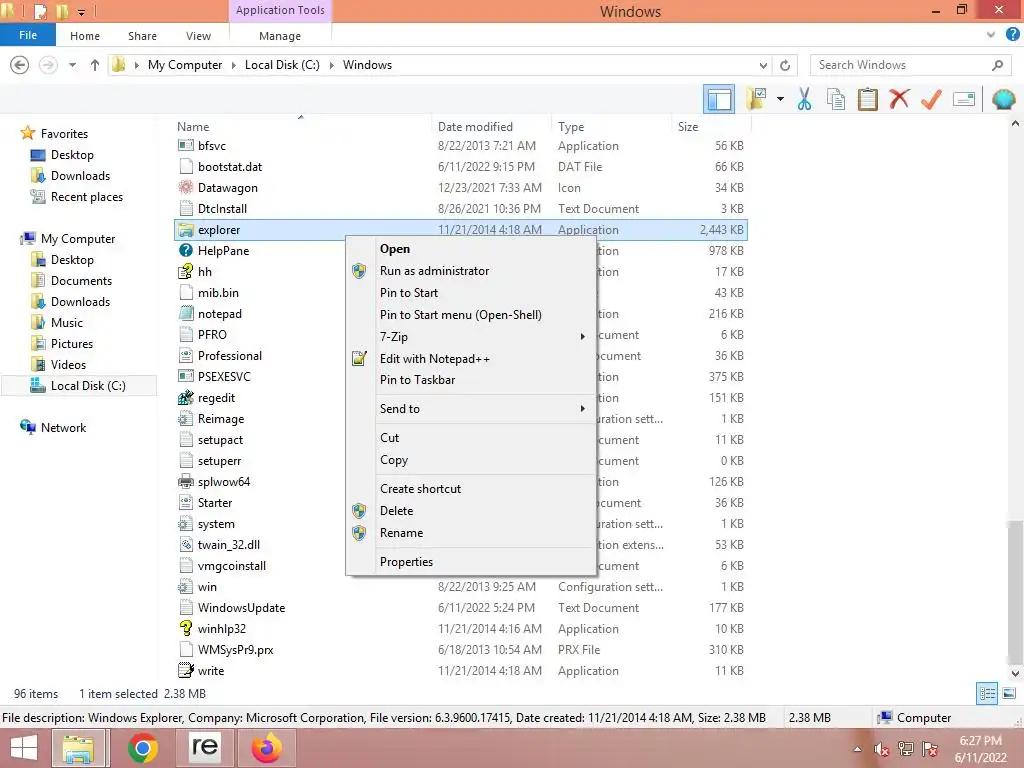This screenshot has height=768, width=1024.
Task: Click the email envelope toolbar icon
Action: (x=964, y=99)
